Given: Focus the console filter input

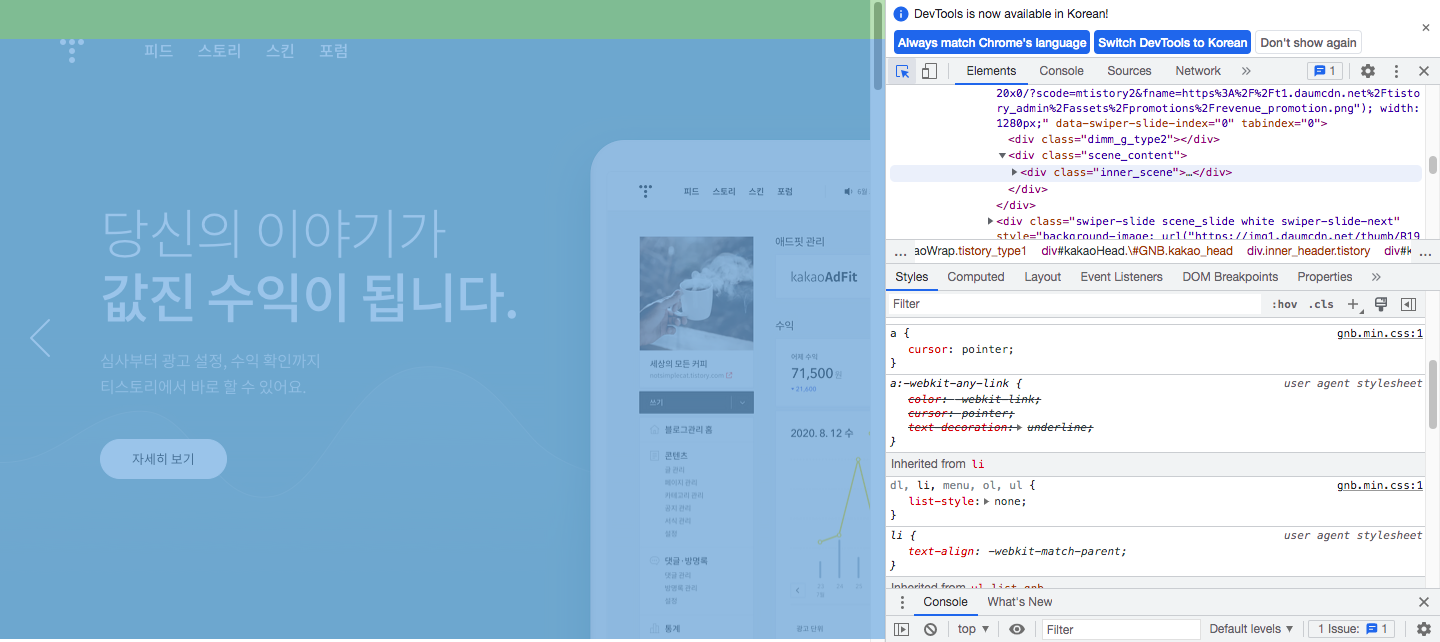Looking at the screenshot, I should (1120, 629).
